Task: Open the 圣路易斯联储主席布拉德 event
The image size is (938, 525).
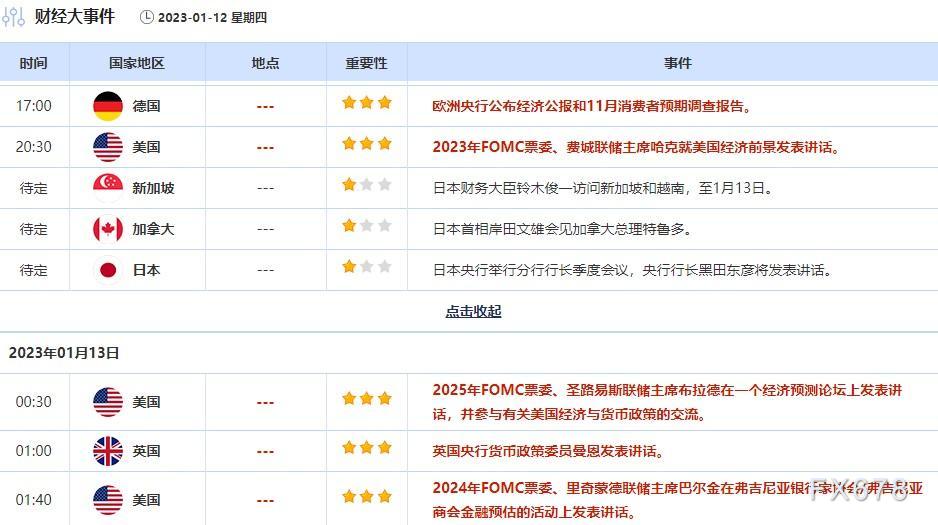Action: click(667, 402)
